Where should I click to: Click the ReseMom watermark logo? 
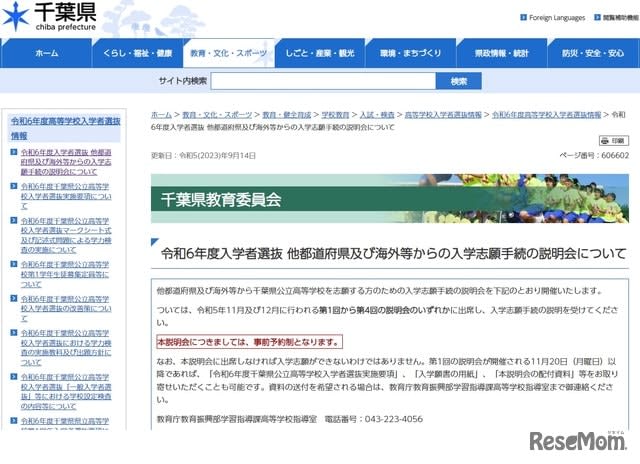pos(578,440)
